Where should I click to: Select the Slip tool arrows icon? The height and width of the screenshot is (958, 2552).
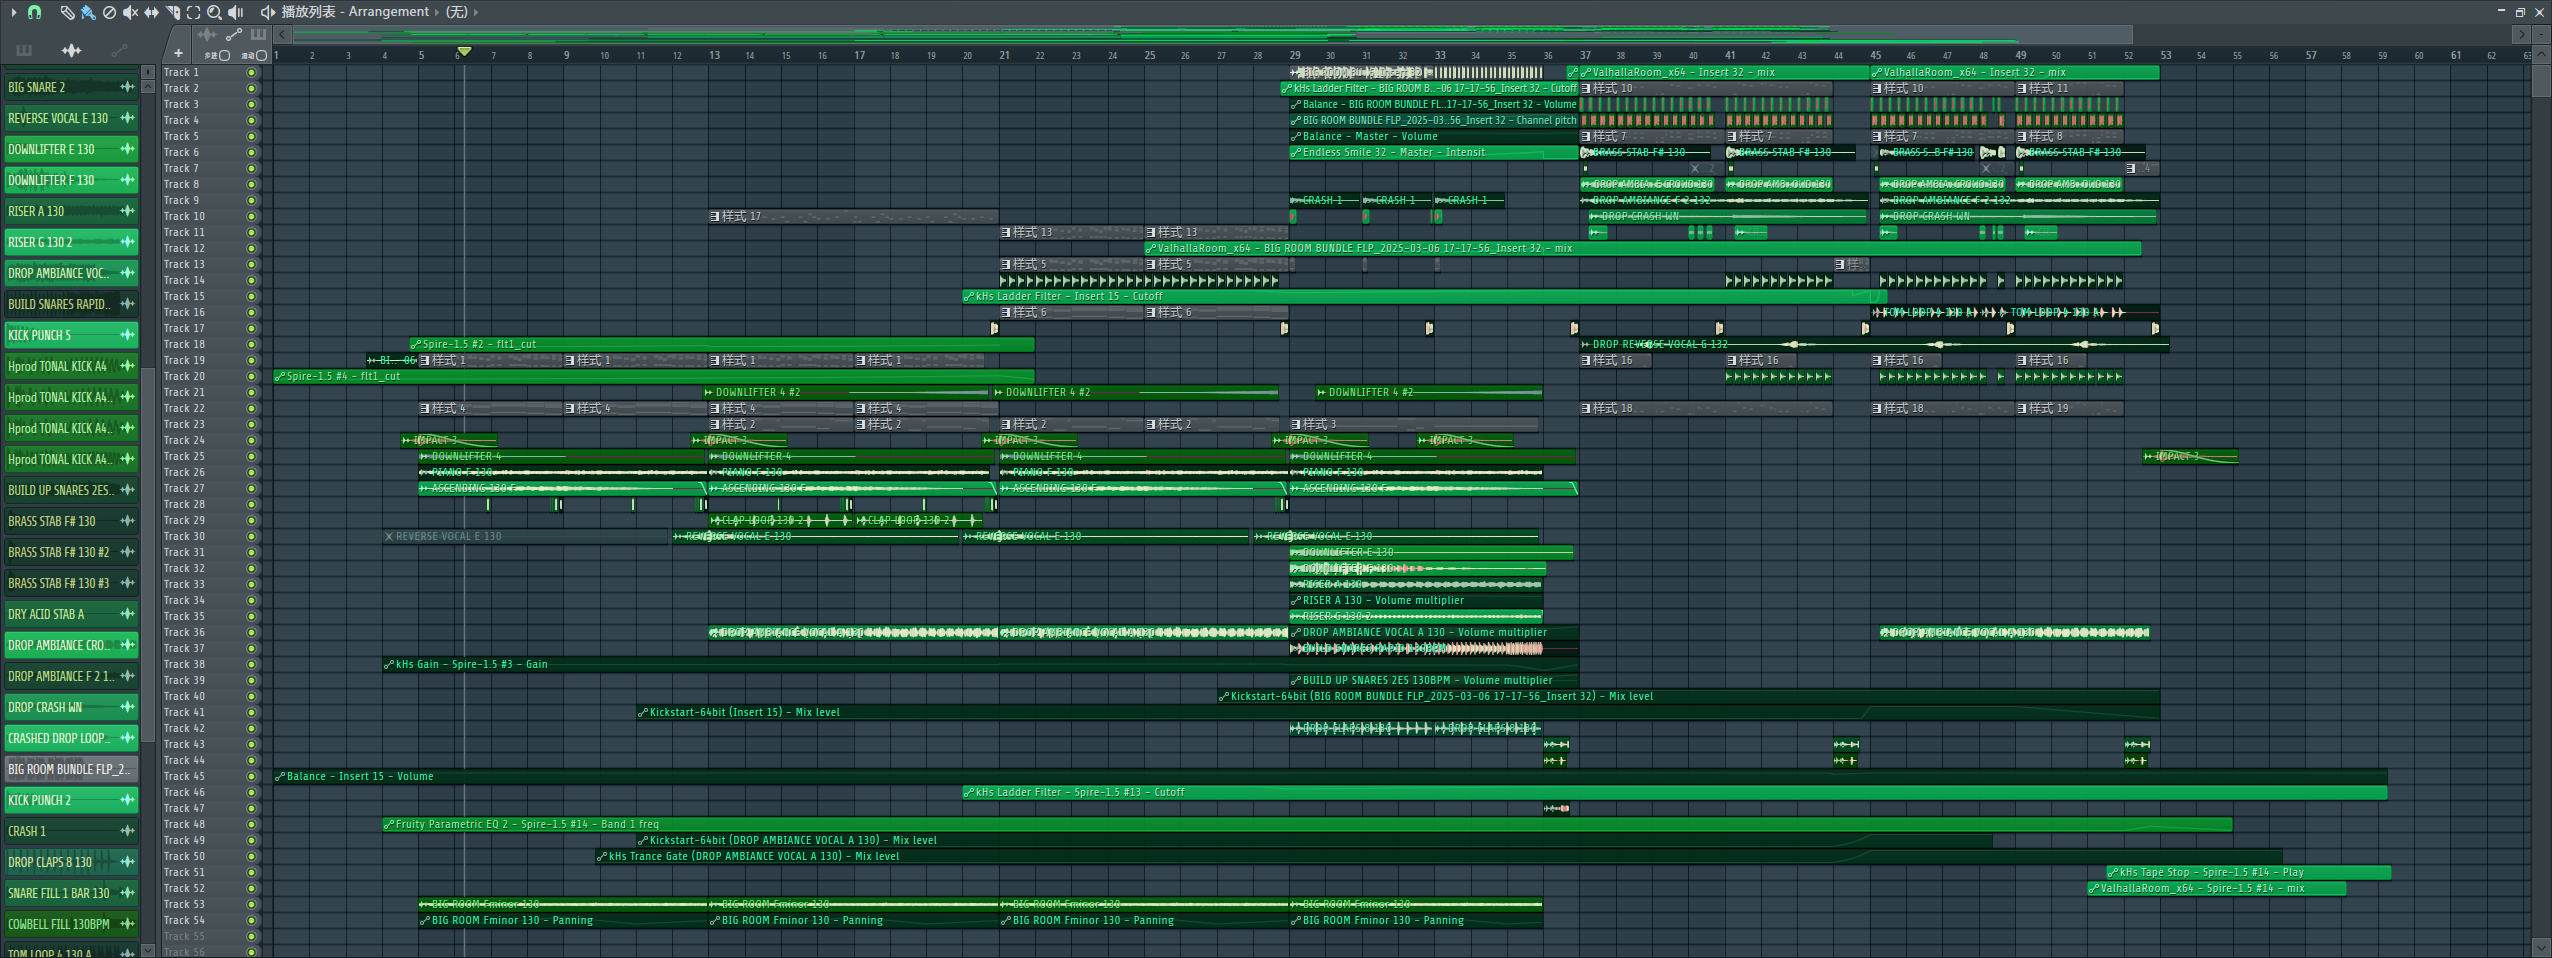tap(151, 12)
